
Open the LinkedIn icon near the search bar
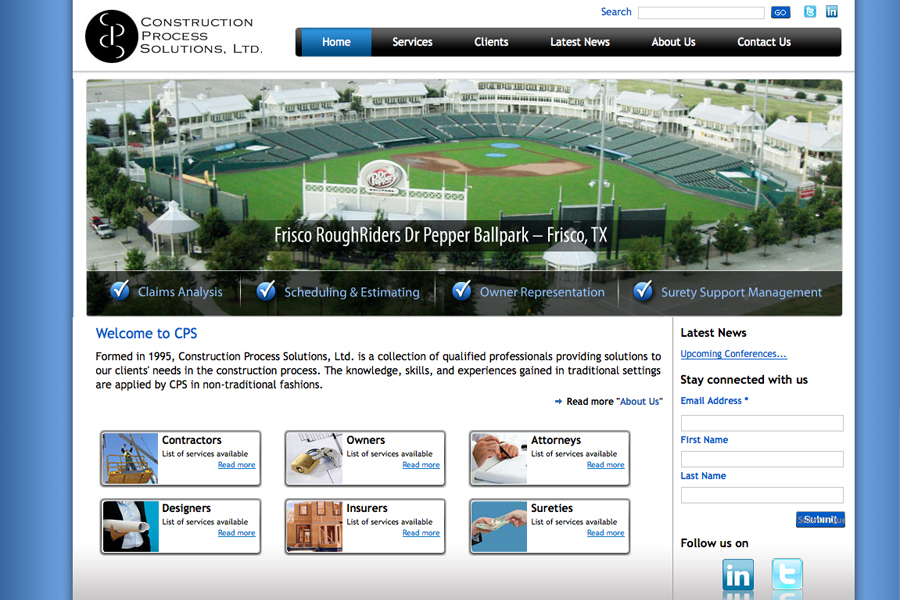pos(831,12)
